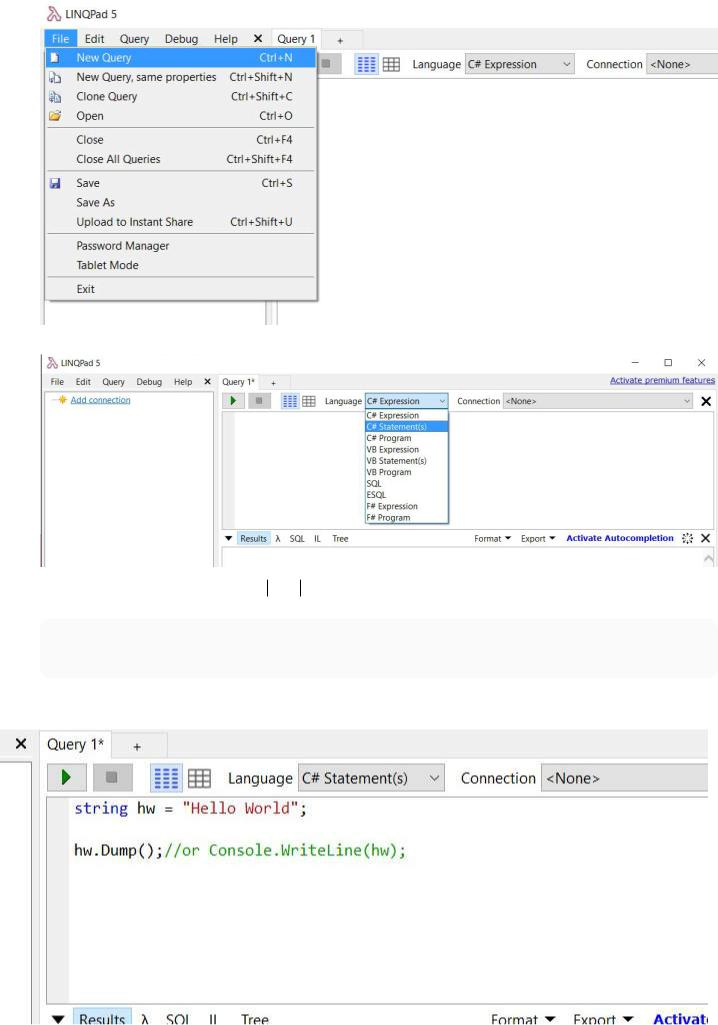Click rich text results icon in window showing language list
The image size is (718, 1025).
290,401
